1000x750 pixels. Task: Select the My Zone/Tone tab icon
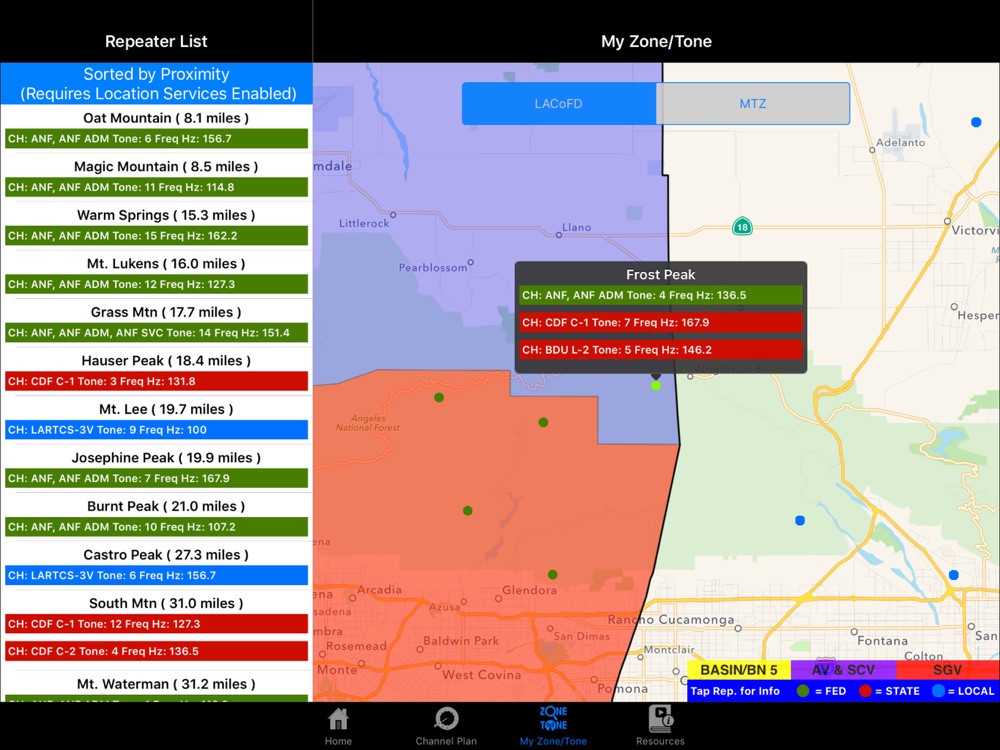553,725
